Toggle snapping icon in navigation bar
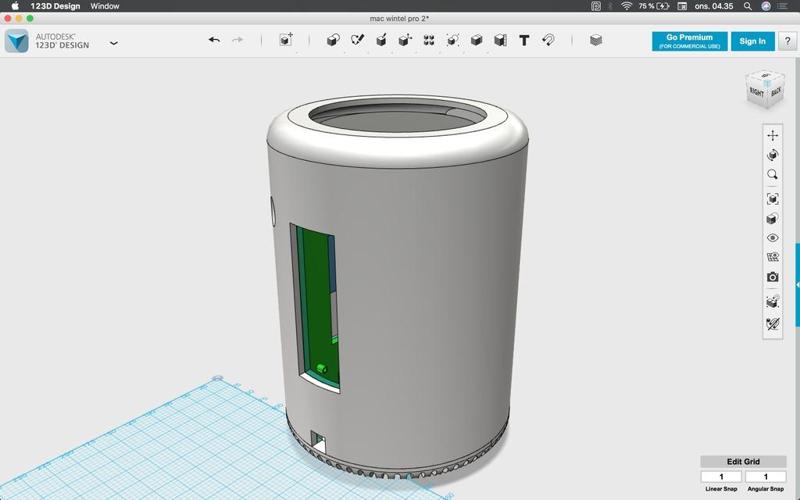The width and height of the screenshot is (800, 500). (772, 324)
